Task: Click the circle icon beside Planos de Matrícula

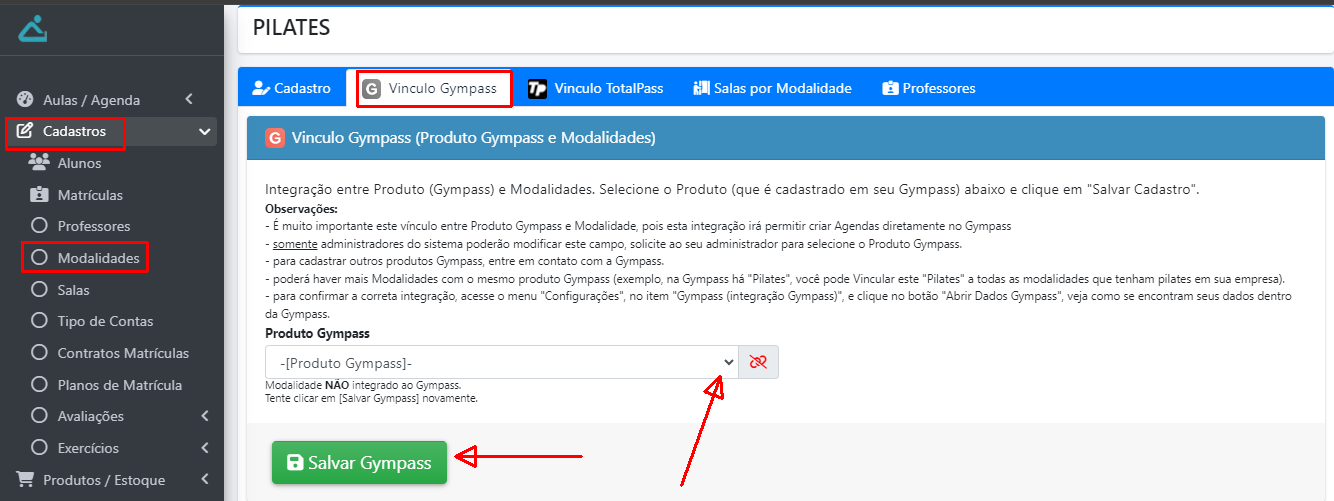Action: (x=40, y=384)
